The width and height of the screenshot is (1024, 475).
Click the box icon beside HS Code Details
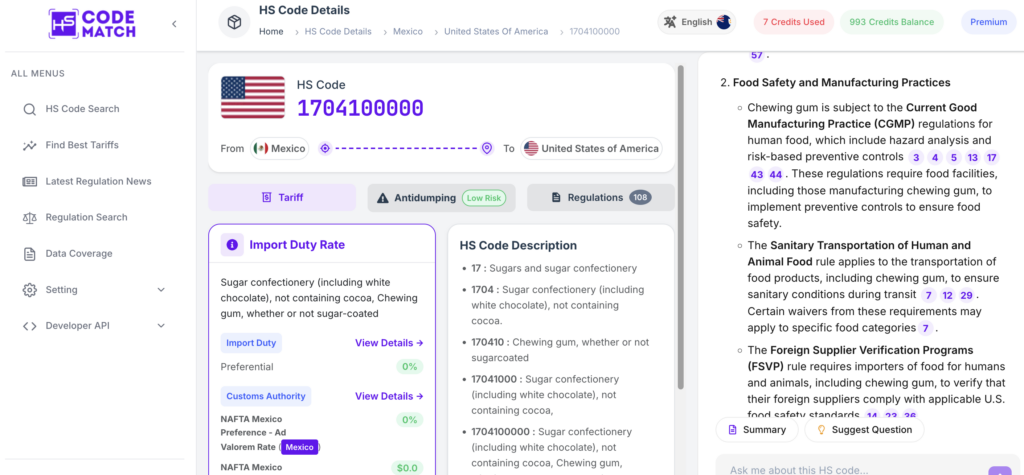click(234, 22)
